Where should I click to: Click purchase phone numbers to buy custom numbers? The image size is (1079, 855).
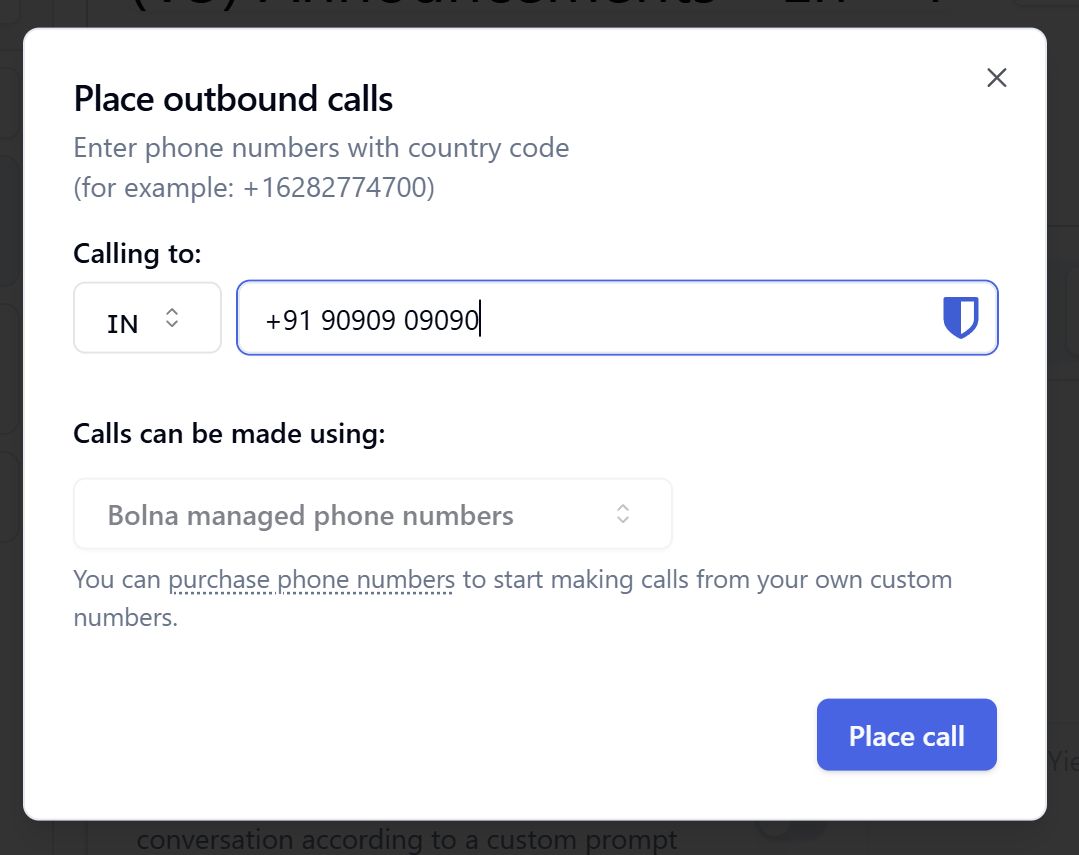[311, 579]
